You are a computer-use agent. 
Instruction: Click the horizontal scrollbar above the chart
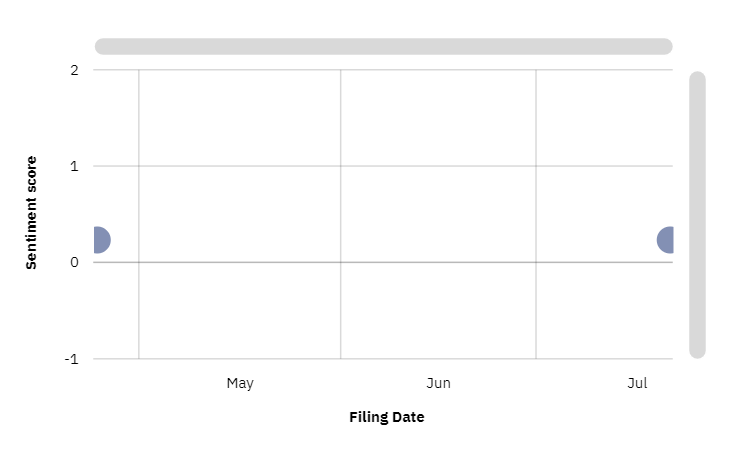(x=384, y=46)
